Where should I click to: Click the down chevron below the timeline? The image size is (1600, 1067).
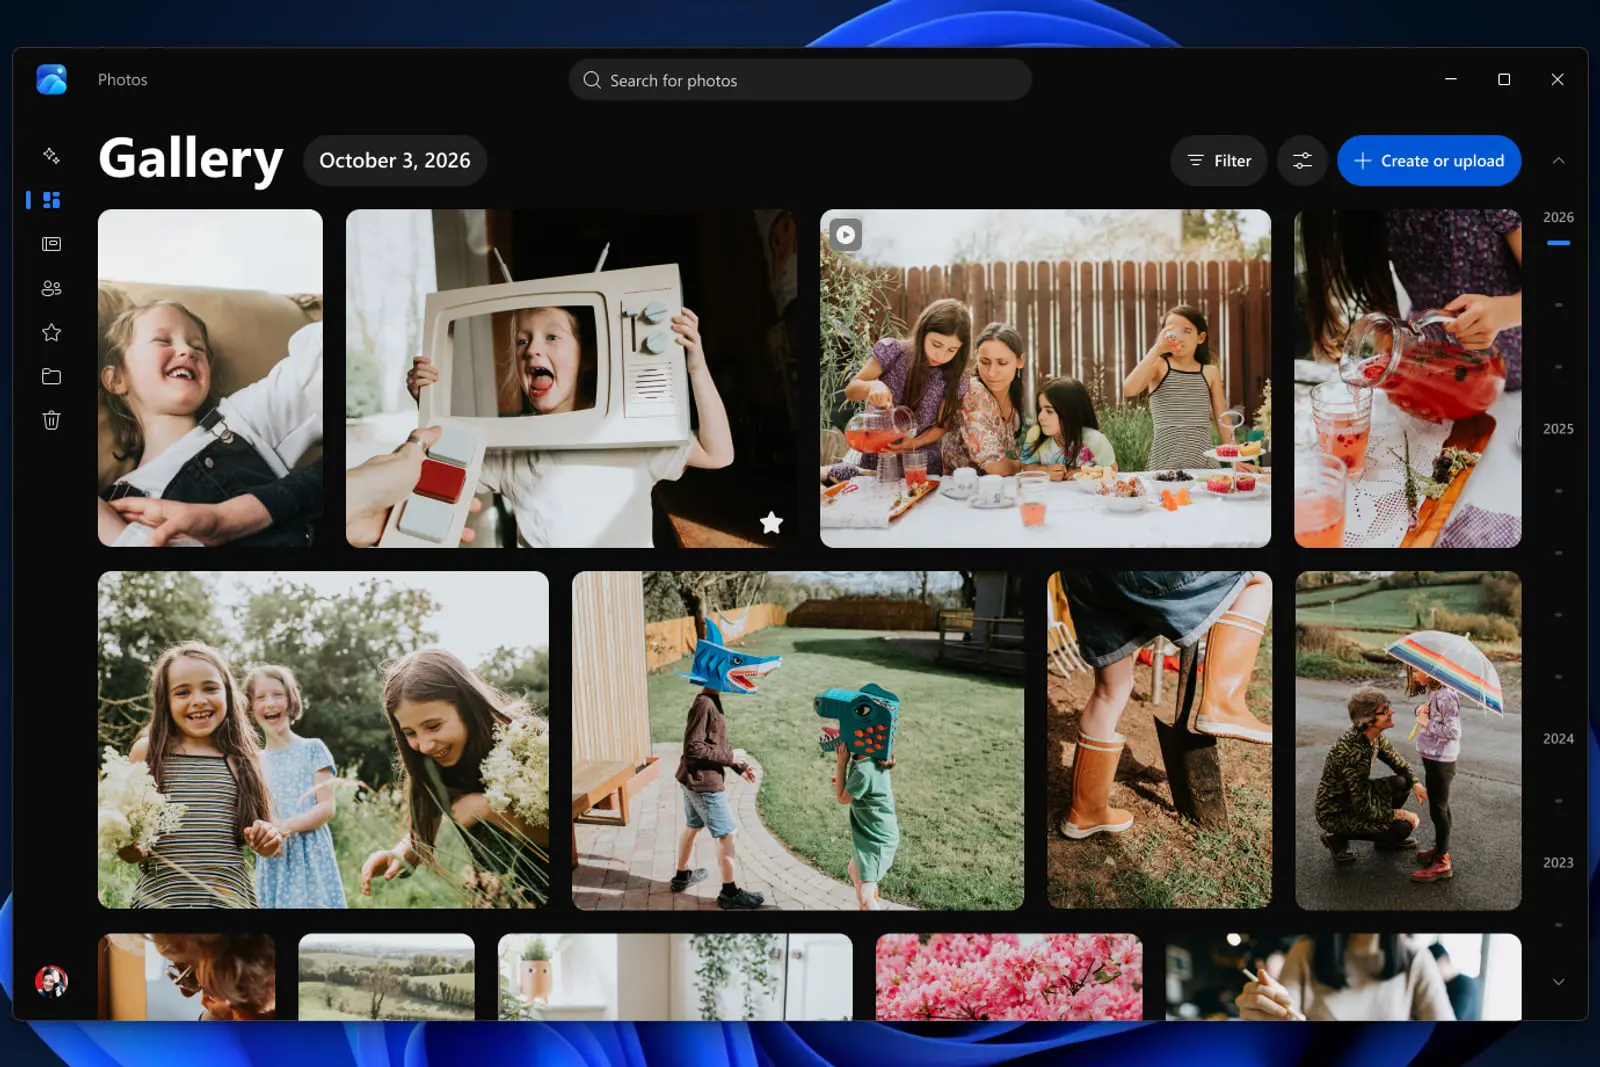(x=1558, y=982)
